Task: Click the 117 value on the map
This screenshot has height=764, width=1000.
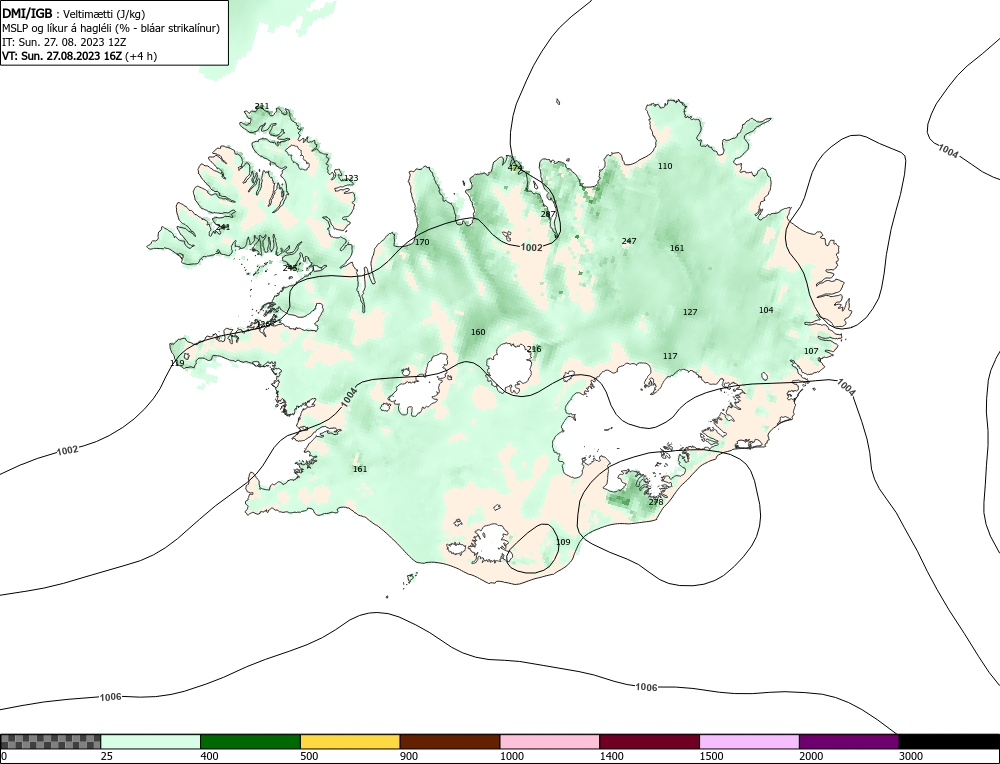Action: coord(670,356)
